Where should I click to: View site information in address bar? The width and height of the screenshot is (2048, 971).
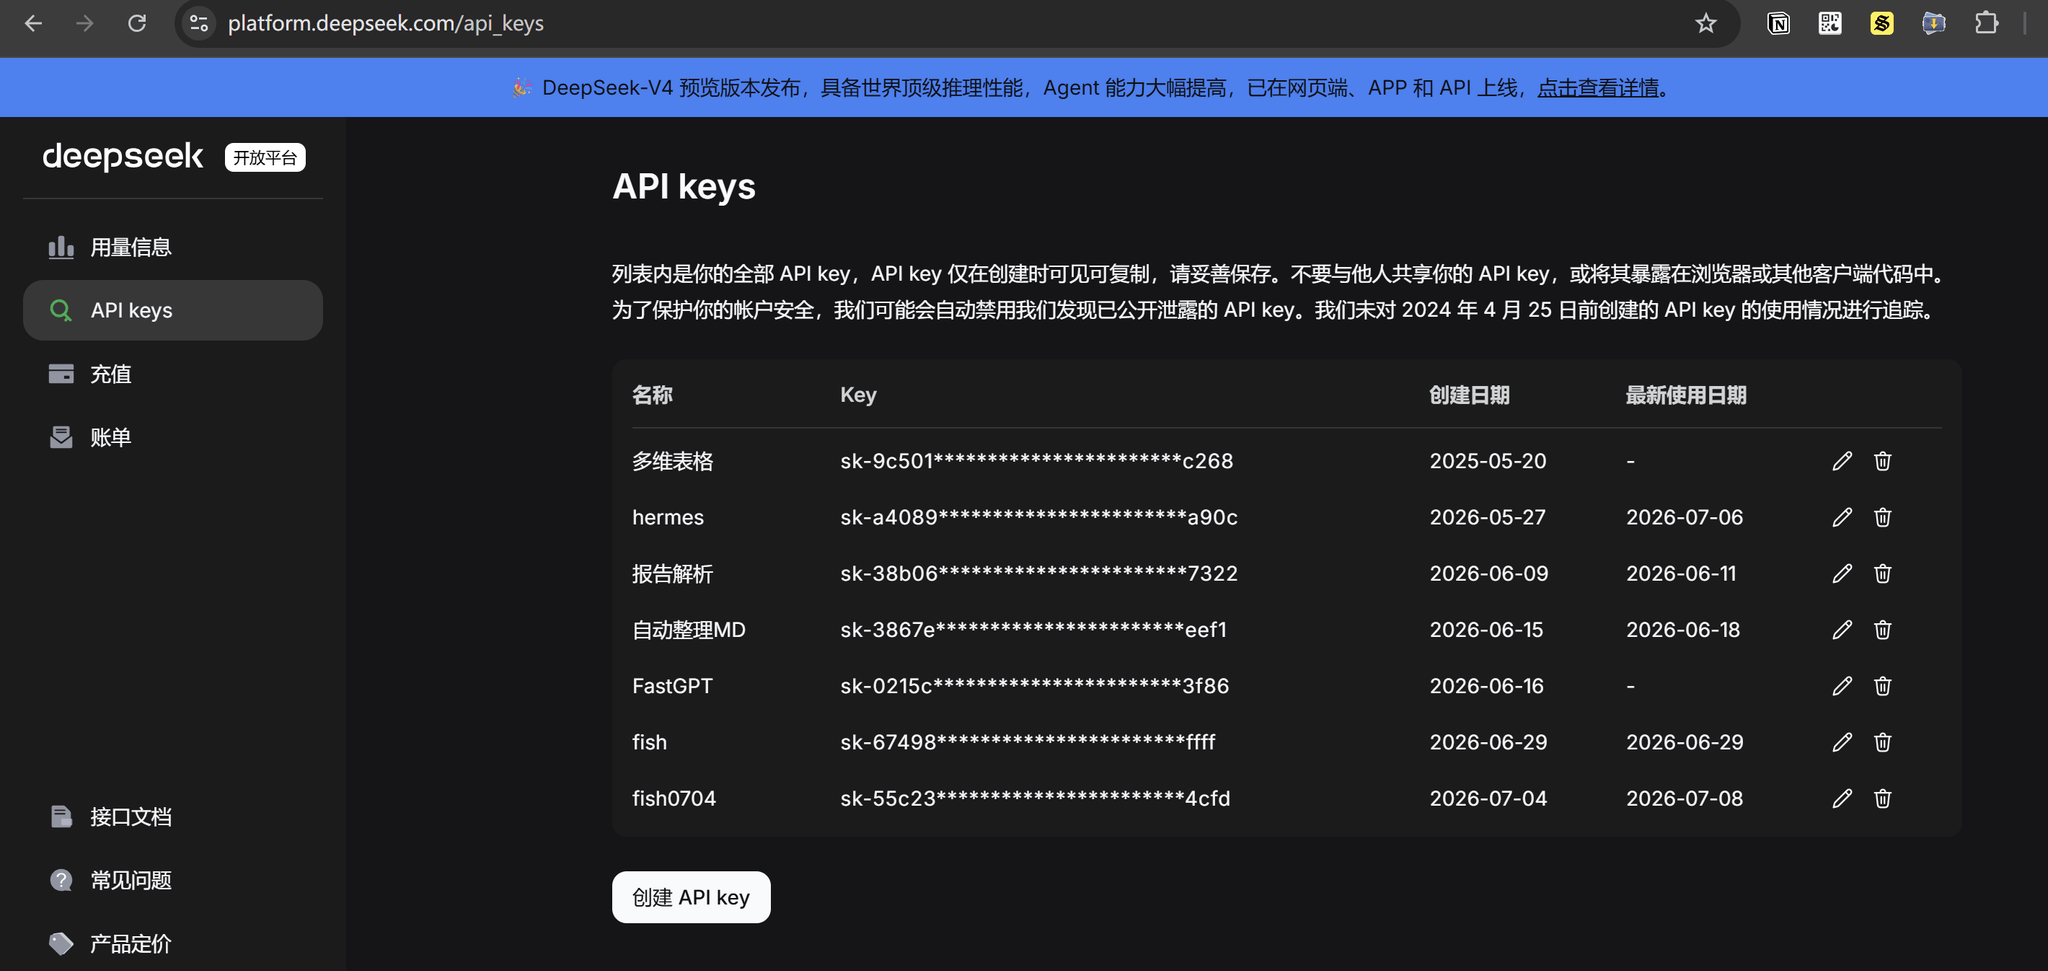199,23
